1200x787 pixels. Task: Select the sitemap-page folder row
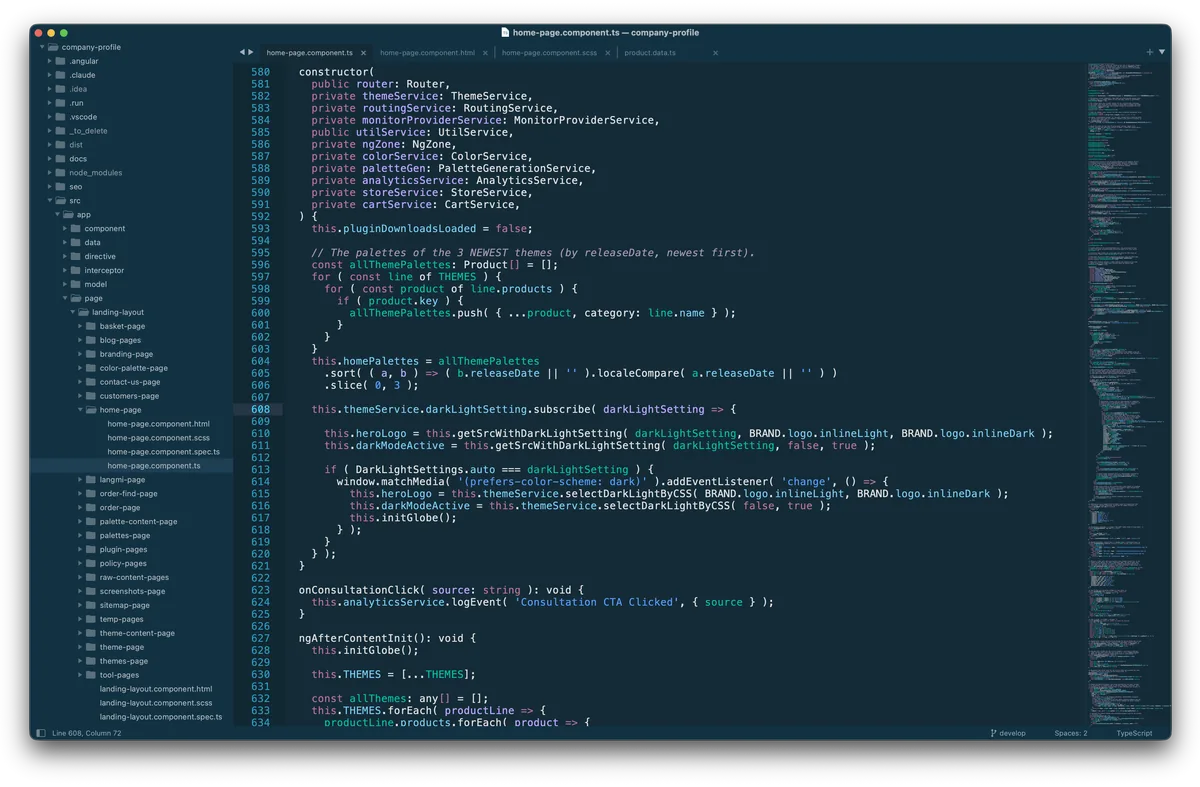(x=131, y=605)
